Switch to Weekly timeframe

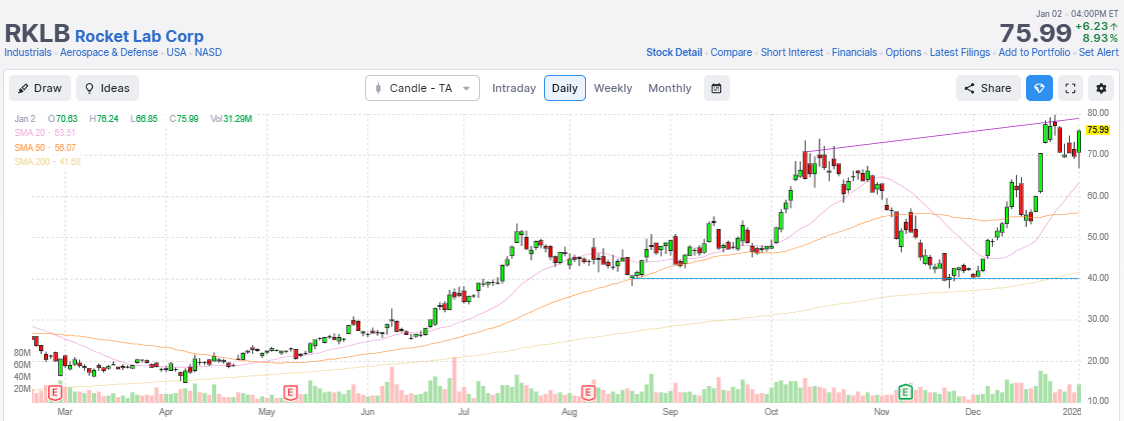[x=613, y=88]
